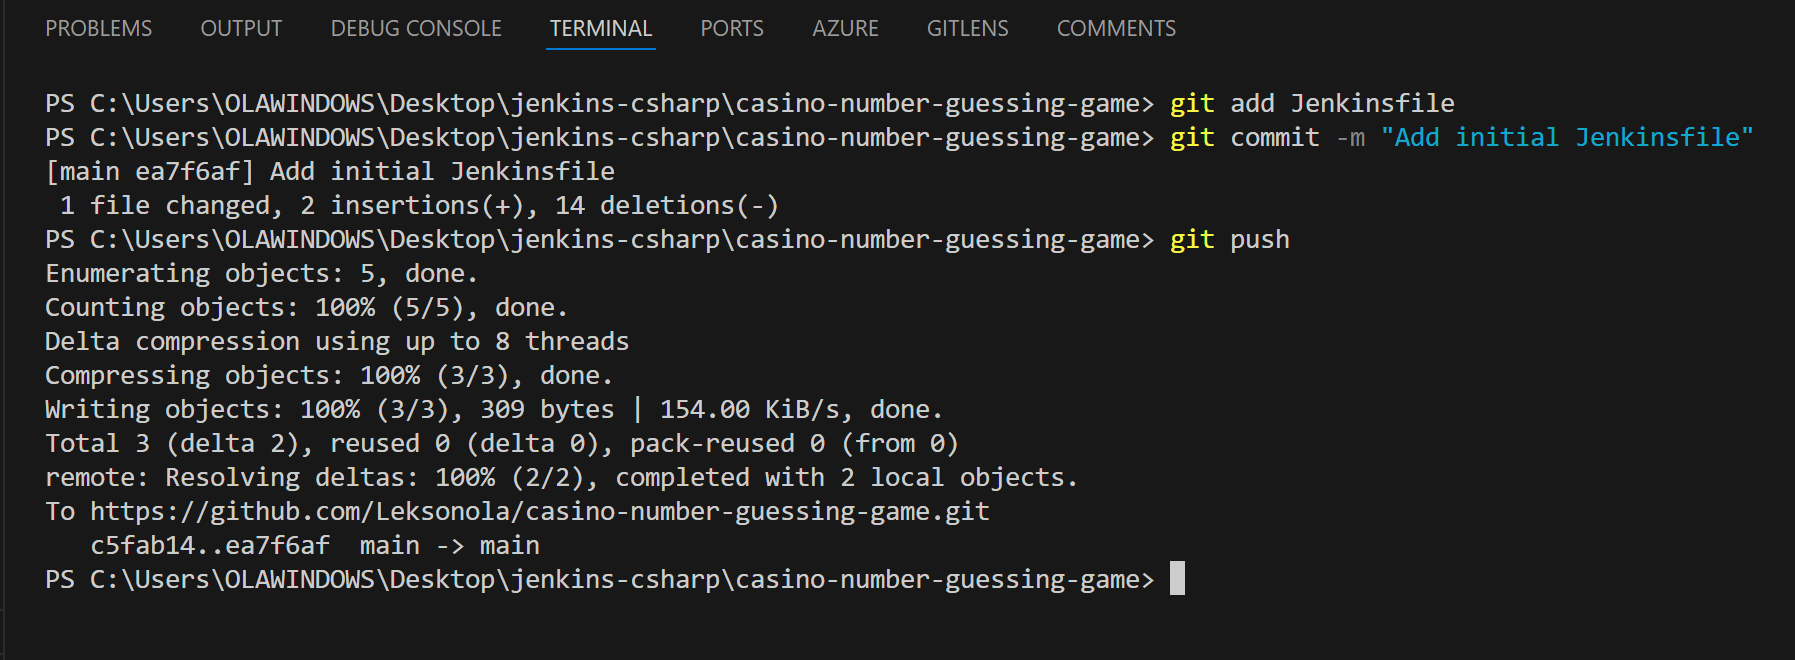Click the 'Counting objects: 100% (5/5)' line
Image resolution: width=1795 pixels, height=660 pixels.
click(x=307, y=308)
